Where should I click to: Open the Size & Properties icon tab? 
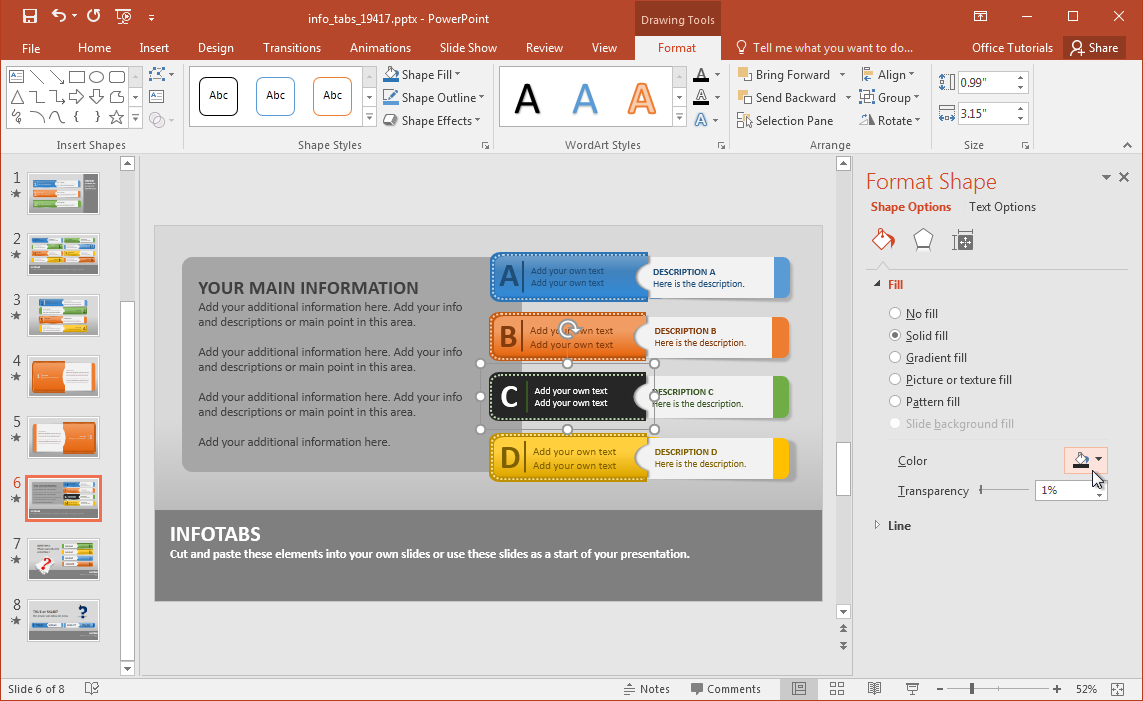coord(963,240)
